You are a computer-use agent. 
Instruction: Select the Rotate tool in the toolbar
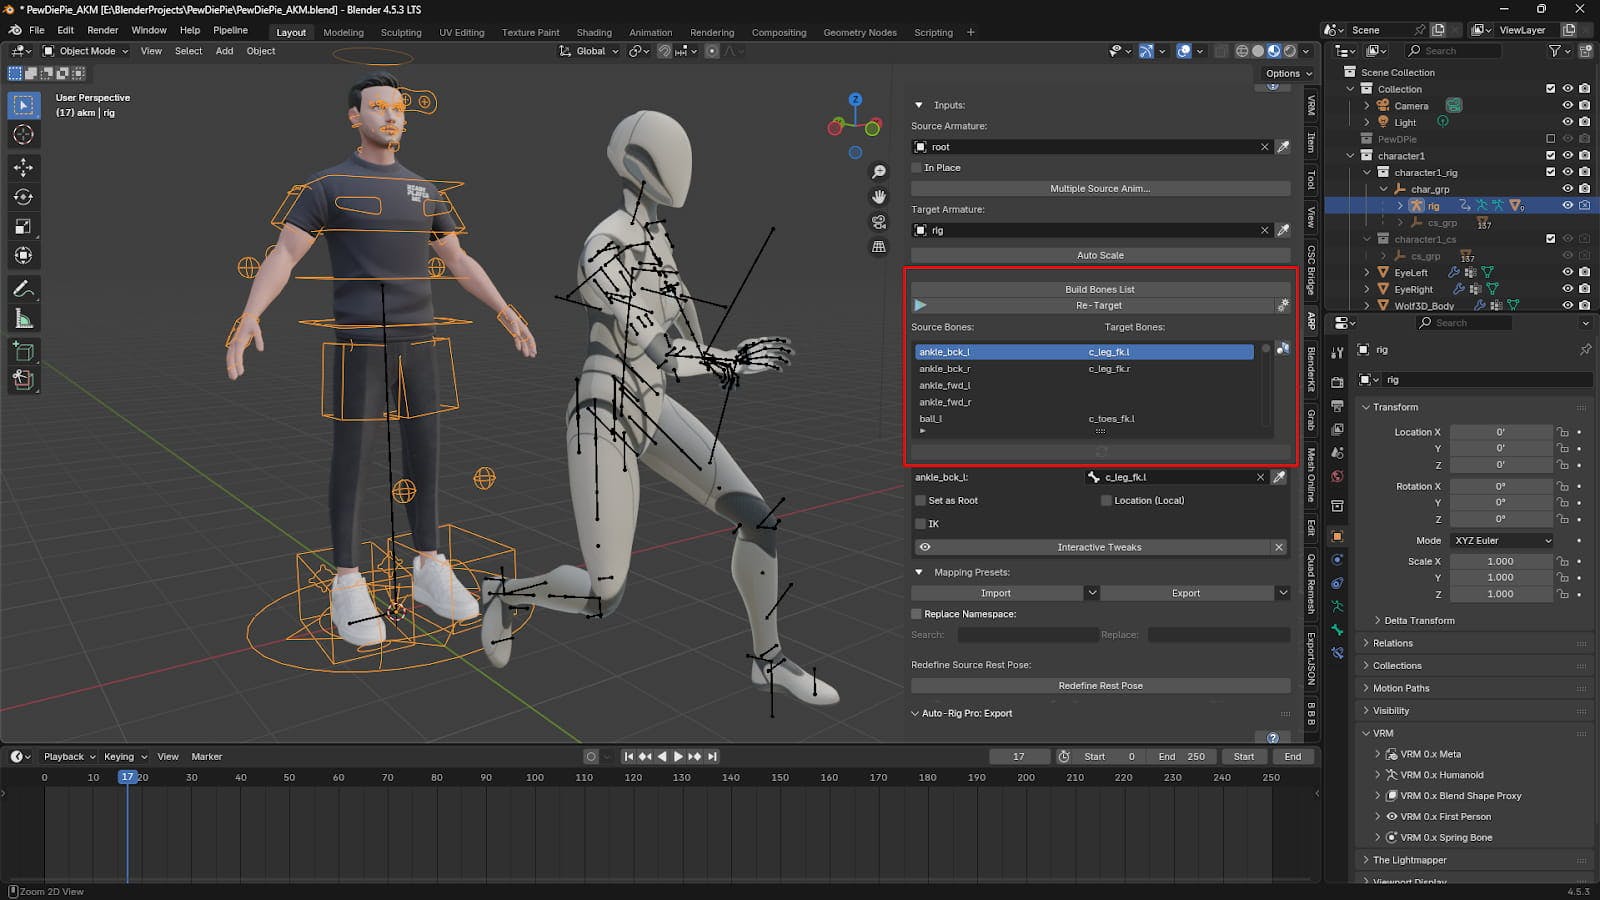tap(23, 197)
